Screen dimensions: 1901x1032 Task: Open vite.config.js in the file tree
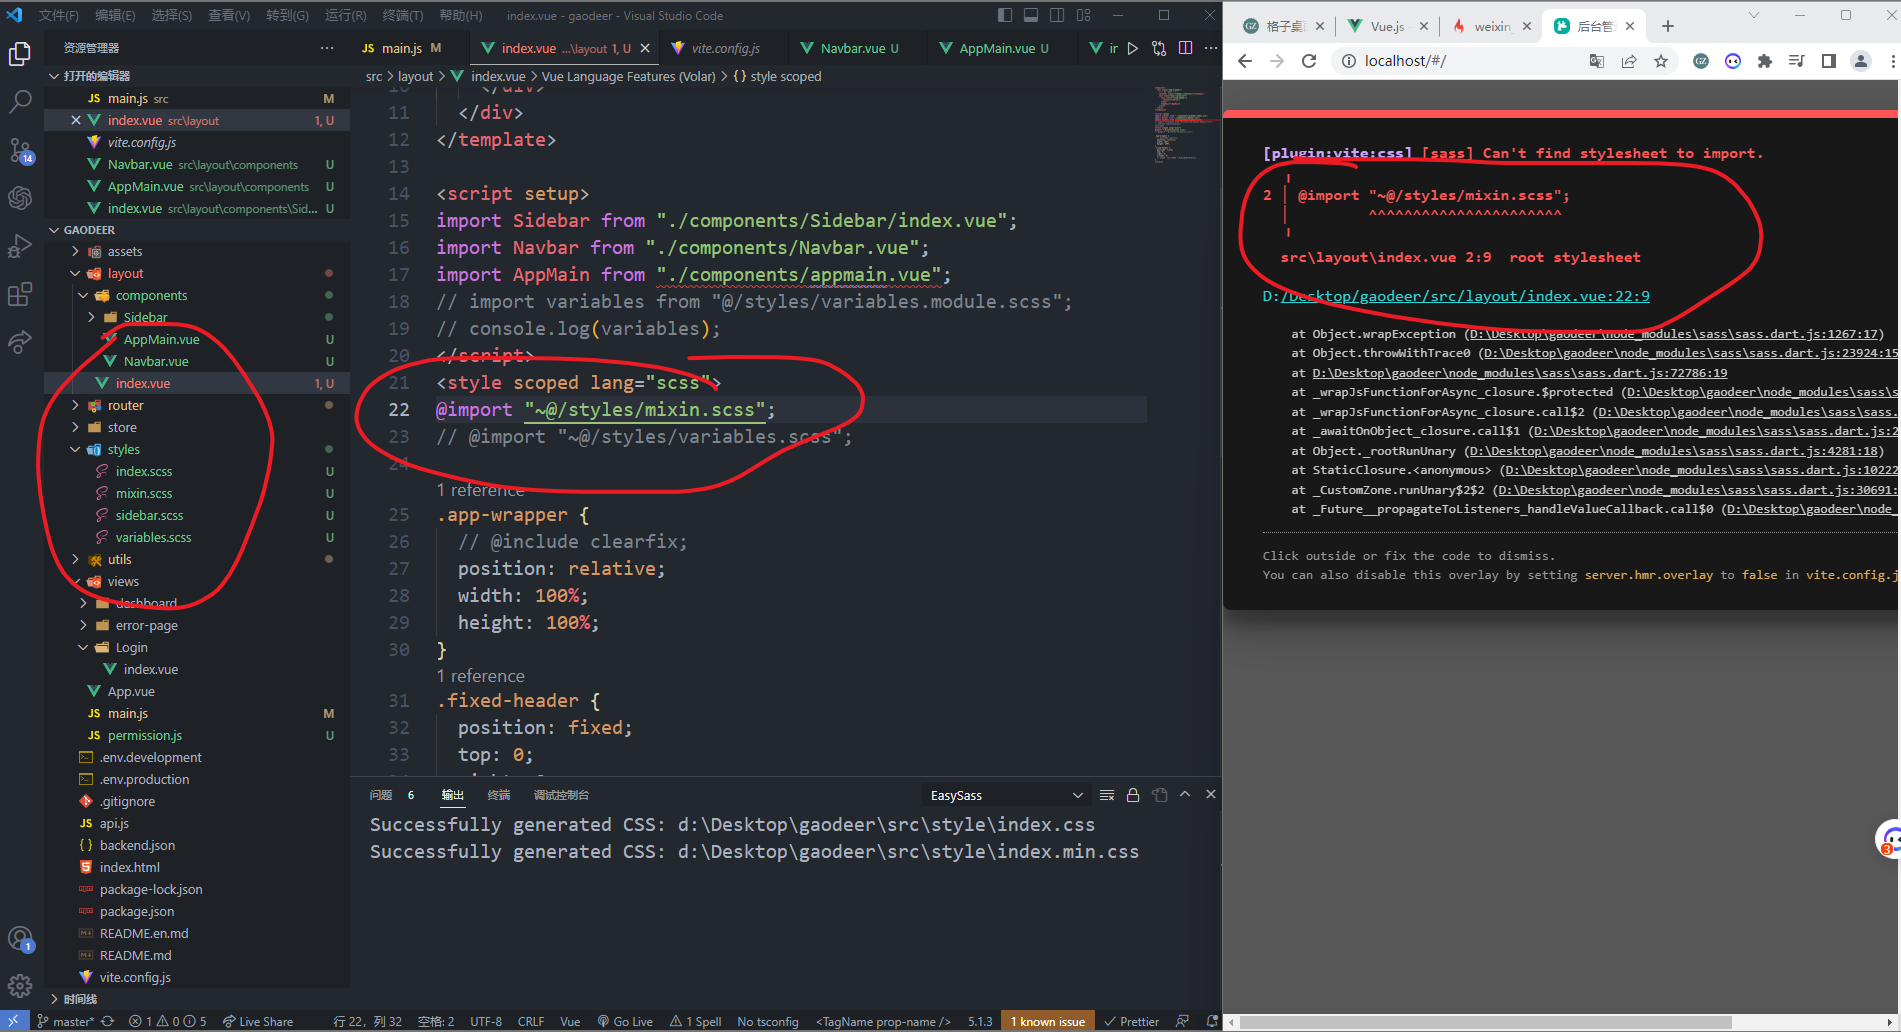[x=135, y=978]
